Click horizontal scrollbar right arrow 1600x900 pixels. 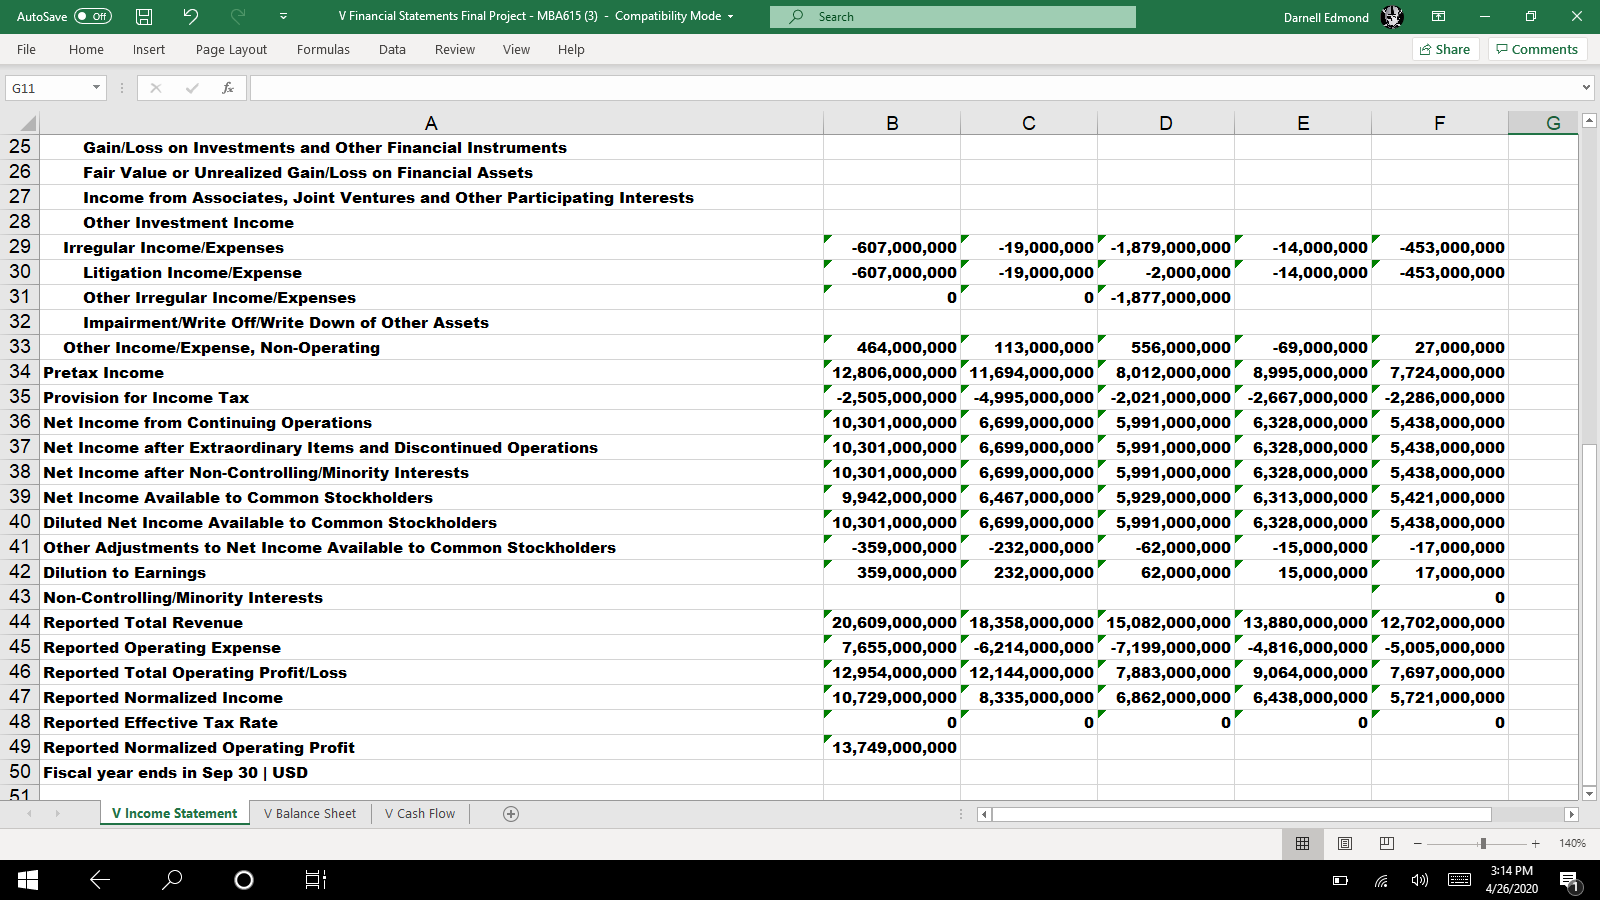point(1571,814)
